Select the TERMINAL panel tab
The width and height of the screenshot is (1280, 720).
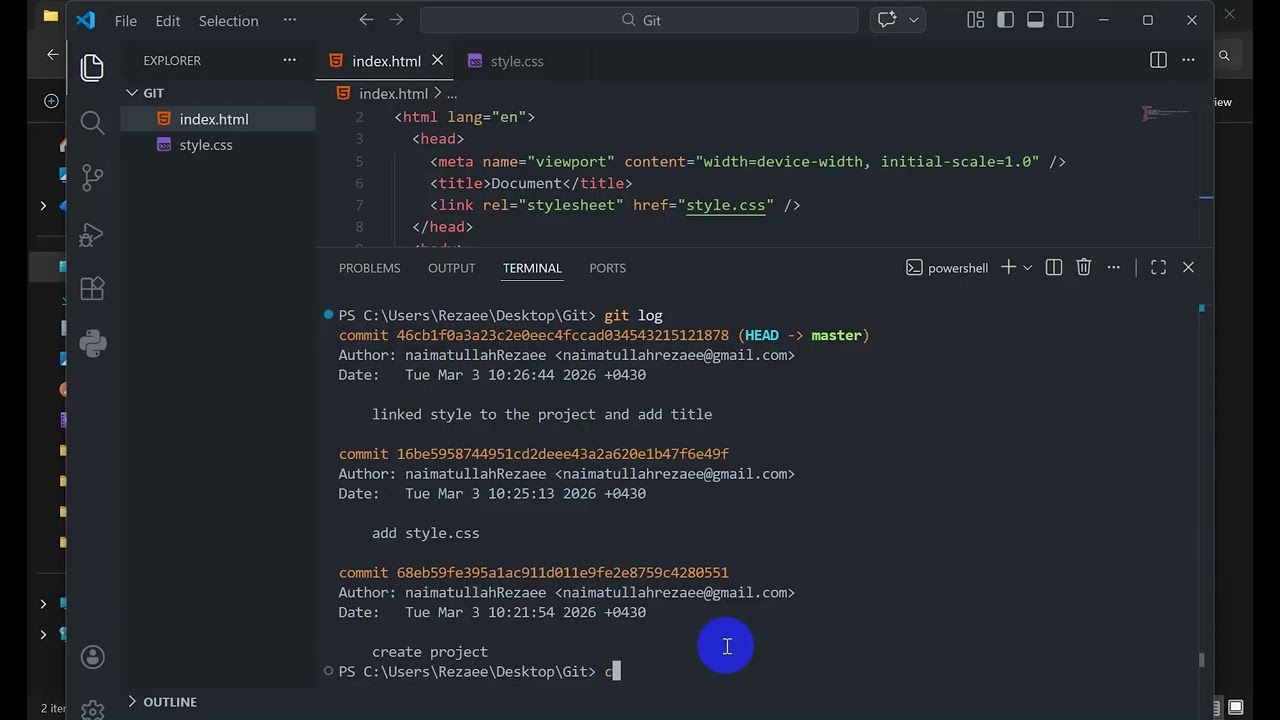(532, 268)
